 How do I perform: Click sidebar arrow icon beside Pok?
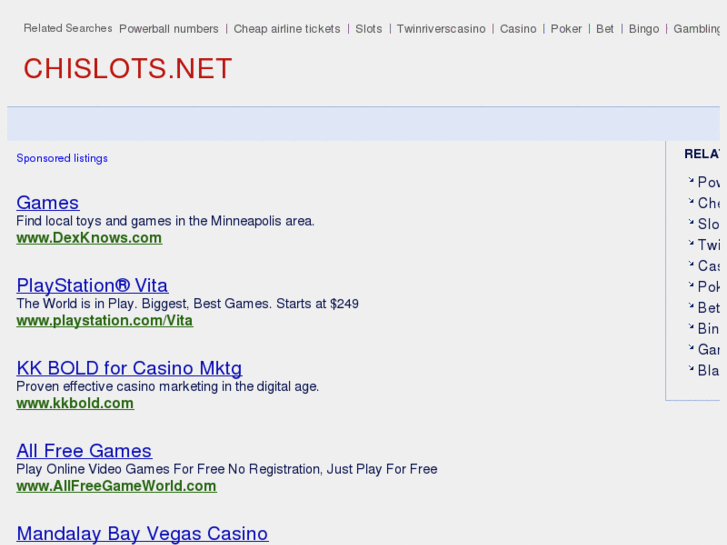point(691,284)
